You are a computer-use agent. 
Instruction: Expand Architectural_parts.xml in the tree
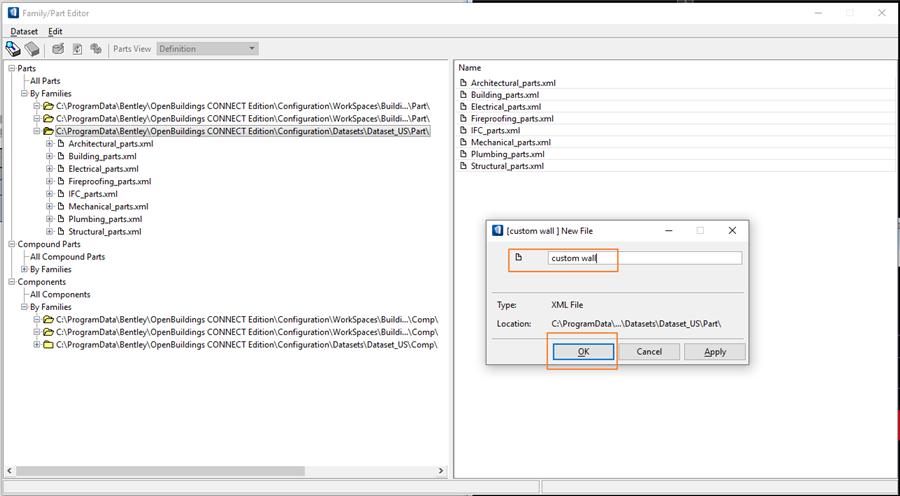point(49,144)
